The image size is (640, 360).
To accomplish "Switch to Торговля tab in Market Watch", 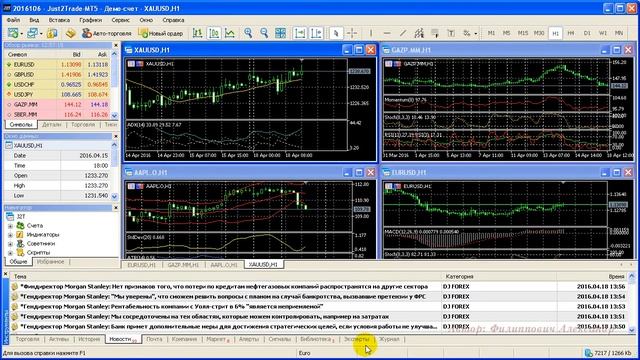I will [x=83, y=124].
